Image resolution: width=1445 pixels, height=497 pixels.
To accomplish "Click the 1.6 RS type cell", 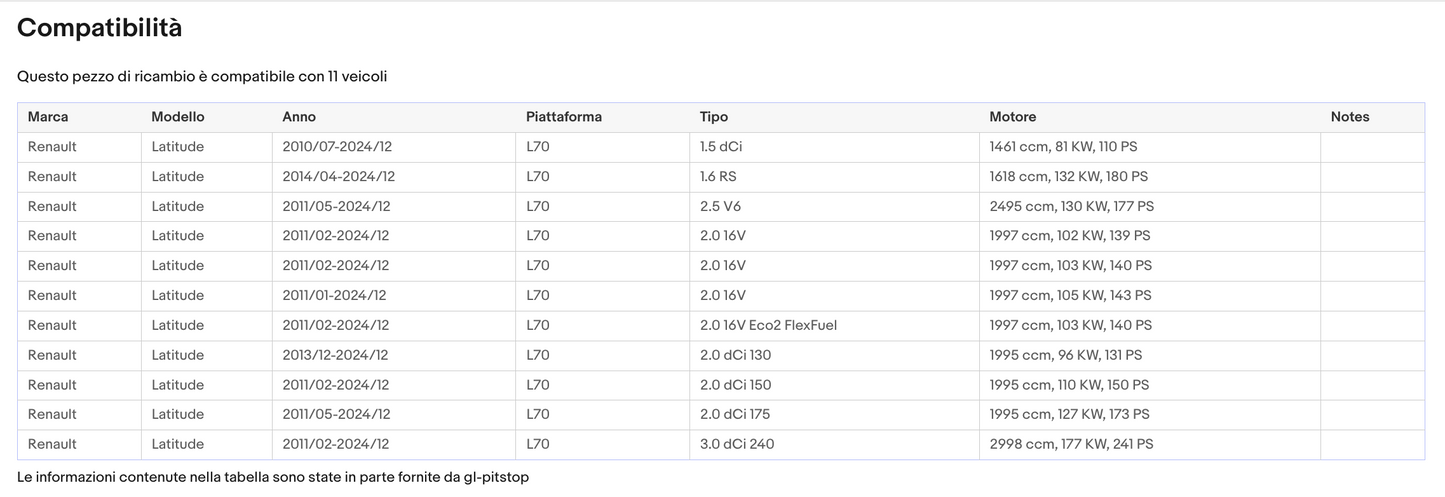I will [718, 177].
